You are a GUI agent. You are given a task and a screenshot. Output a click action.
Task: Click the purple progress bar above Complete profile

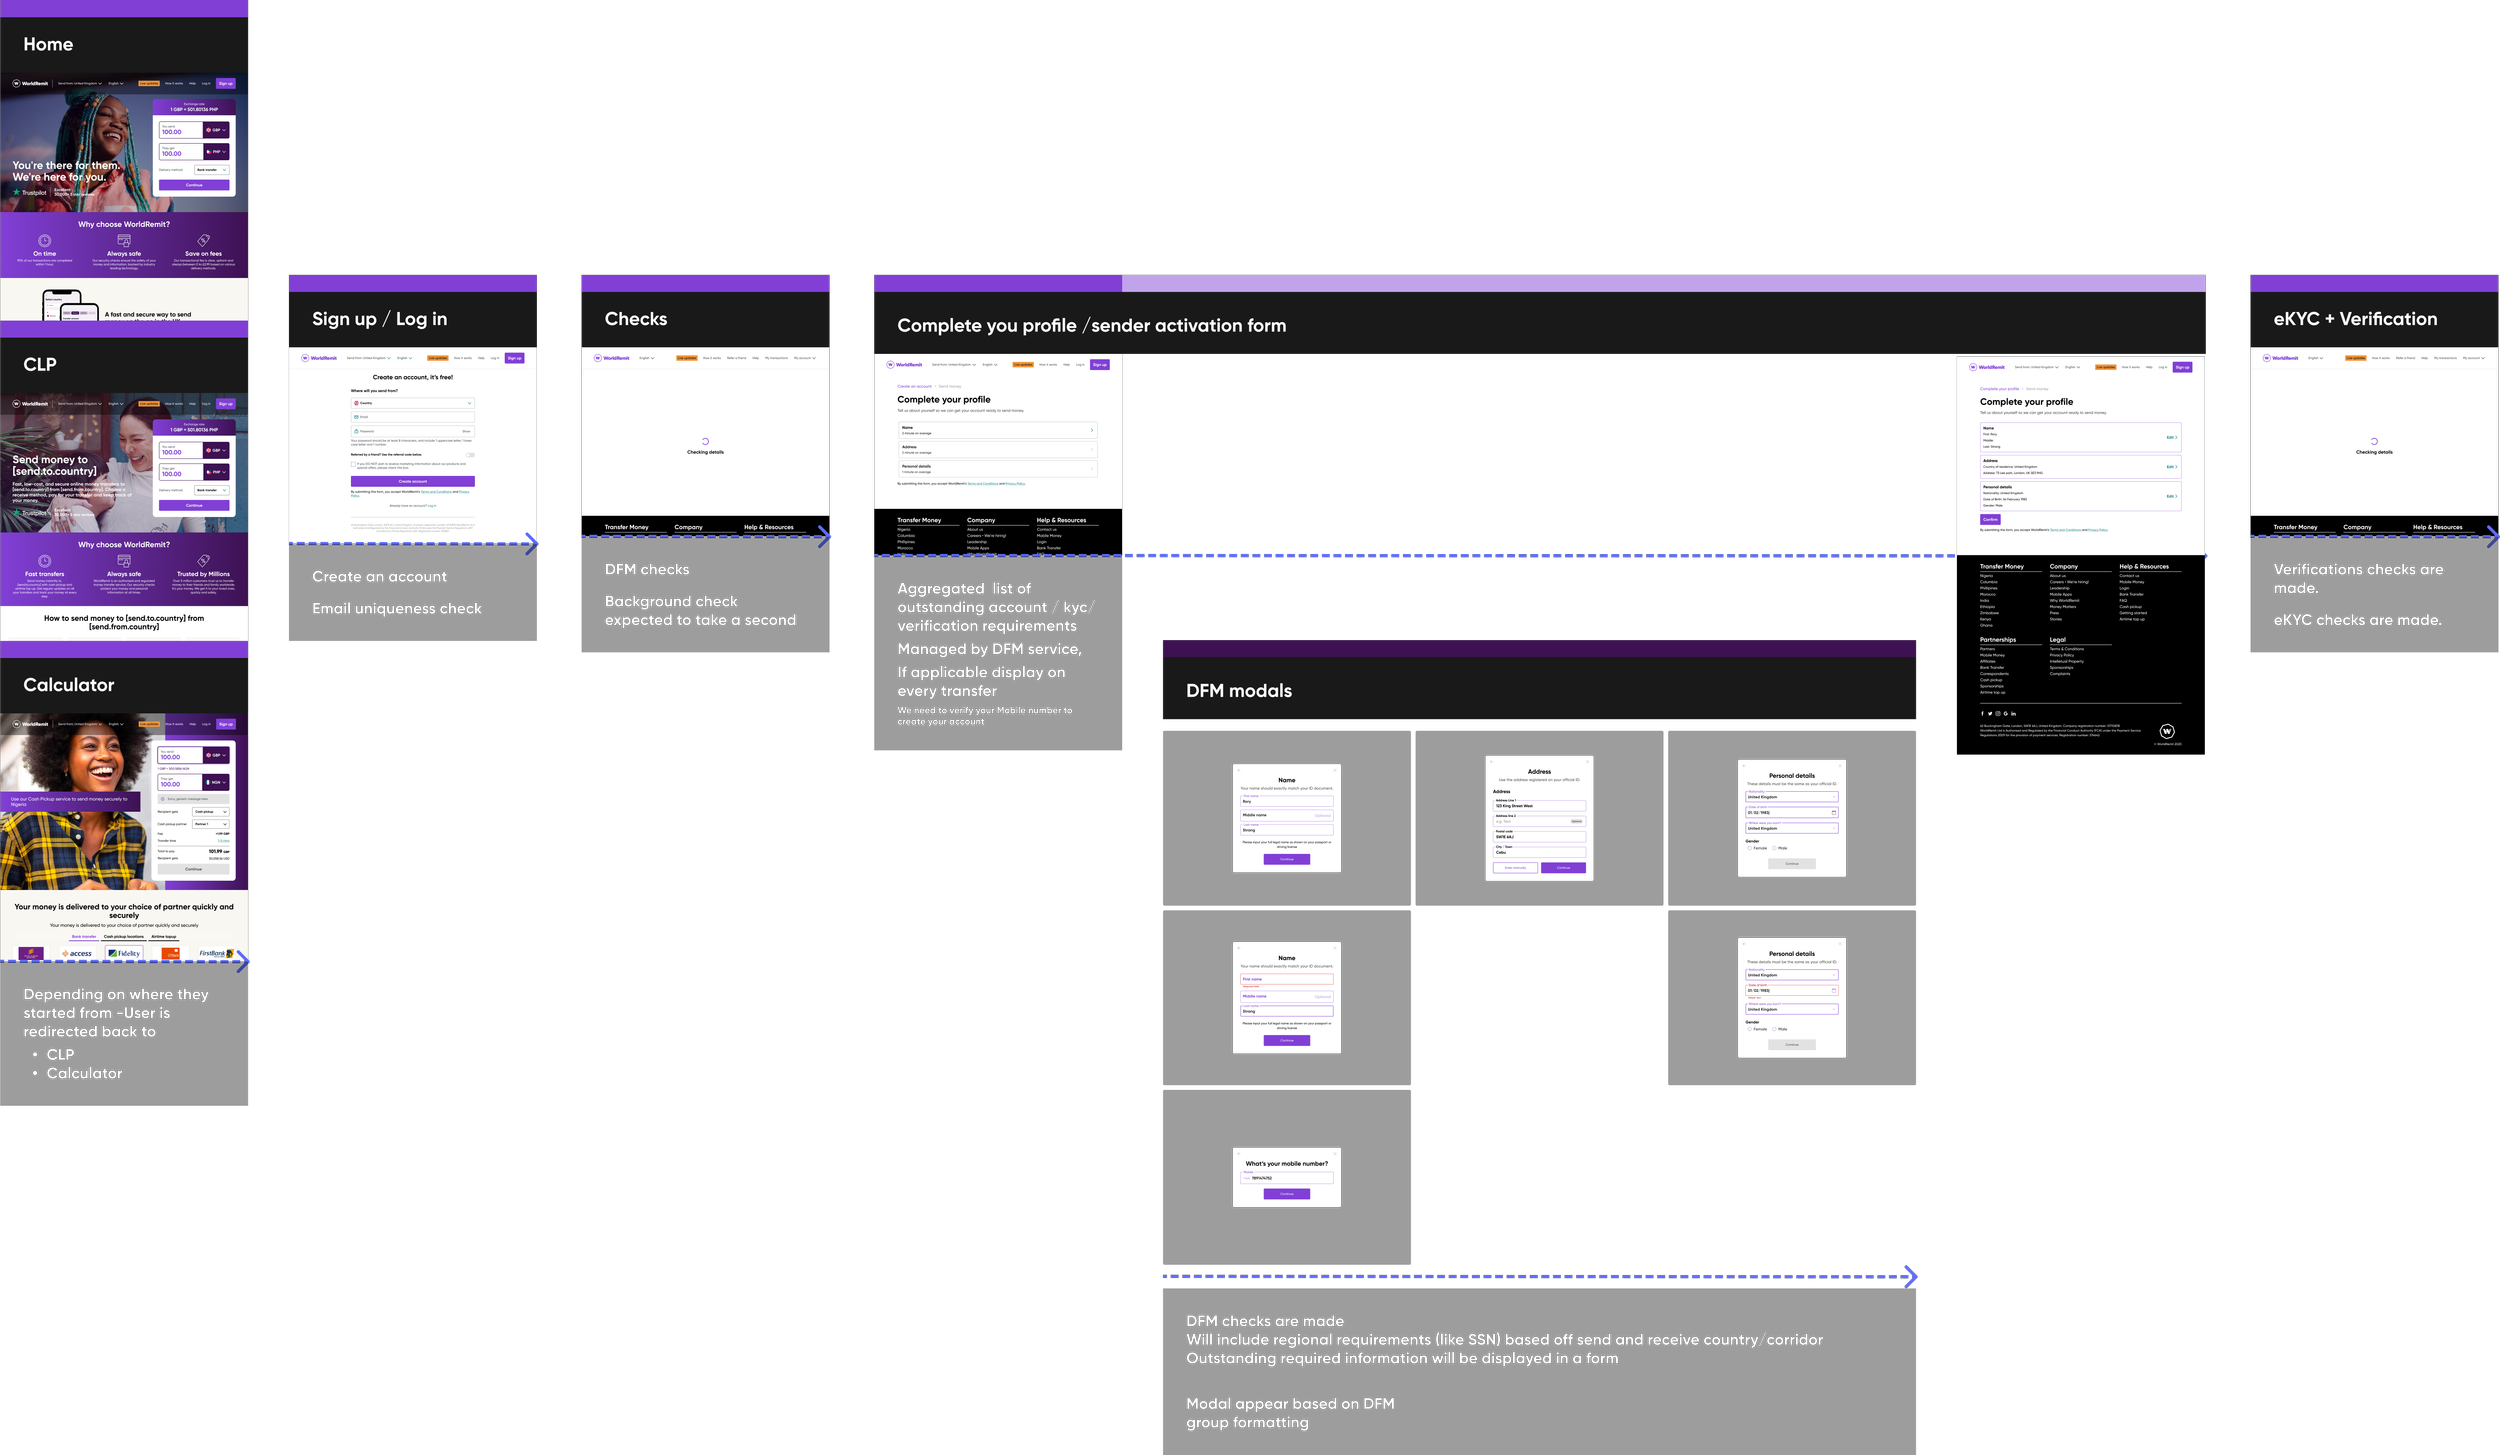tap(997, 284)
